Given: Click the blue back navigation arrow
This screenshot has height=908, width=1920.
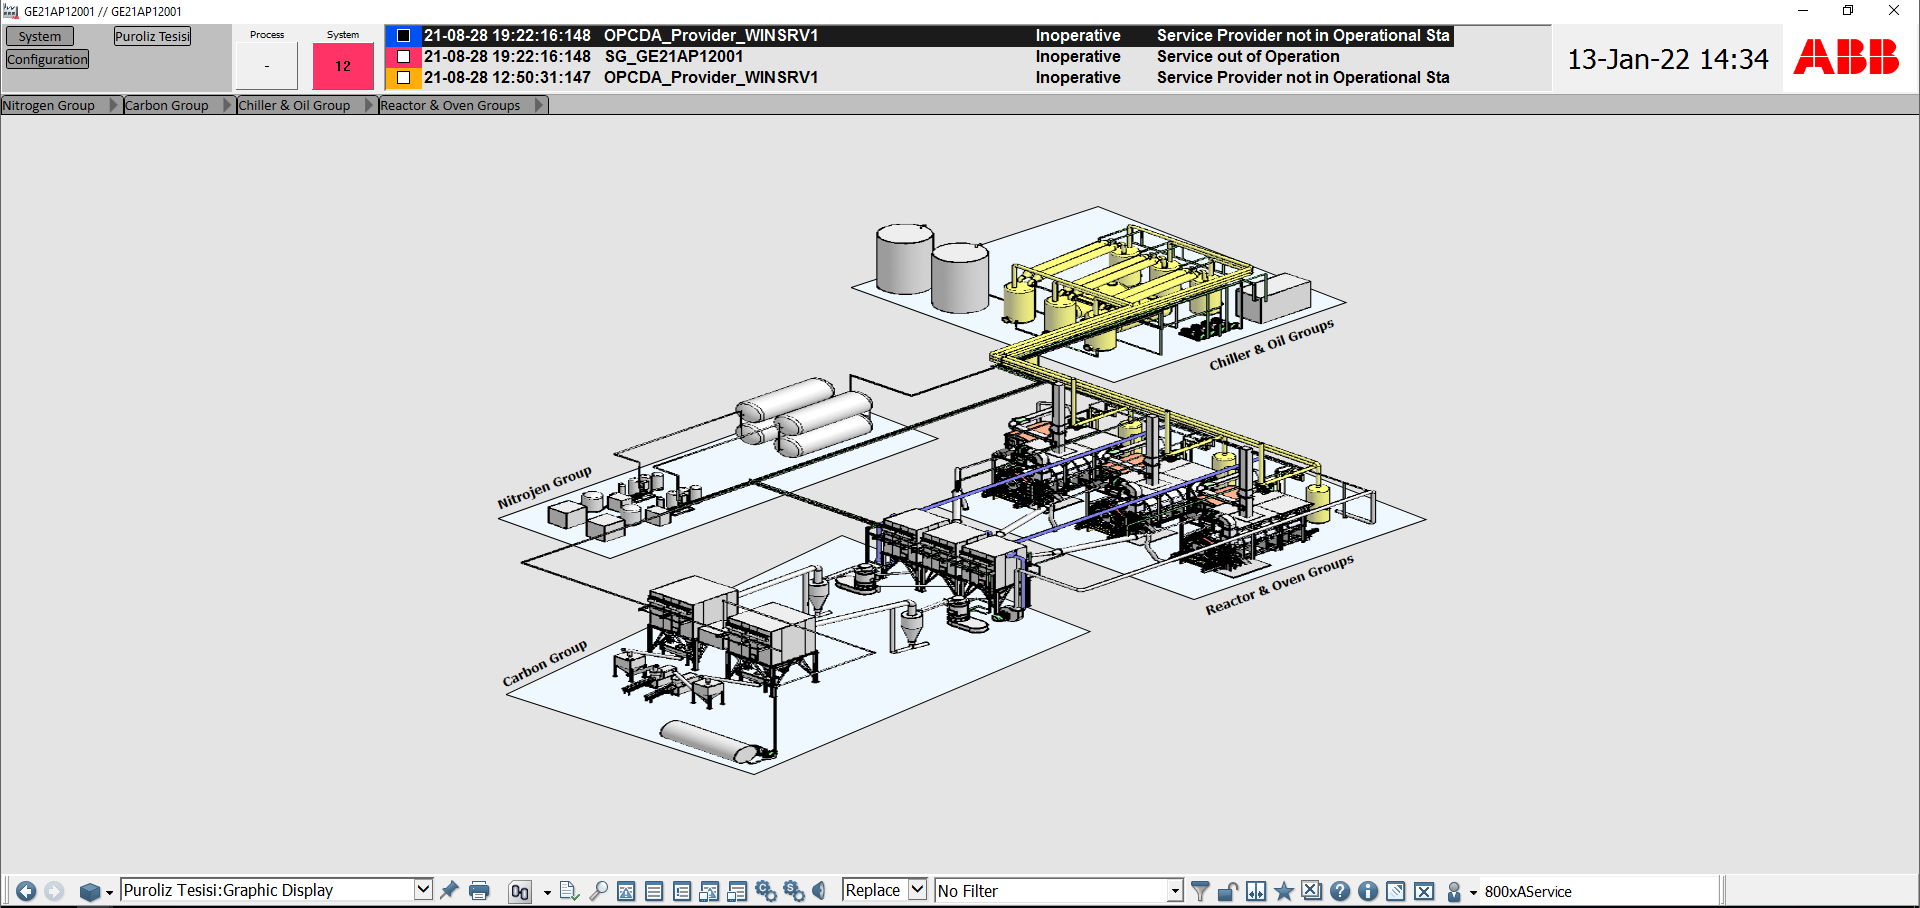Looking at the screenshot, I should [26, 891].
